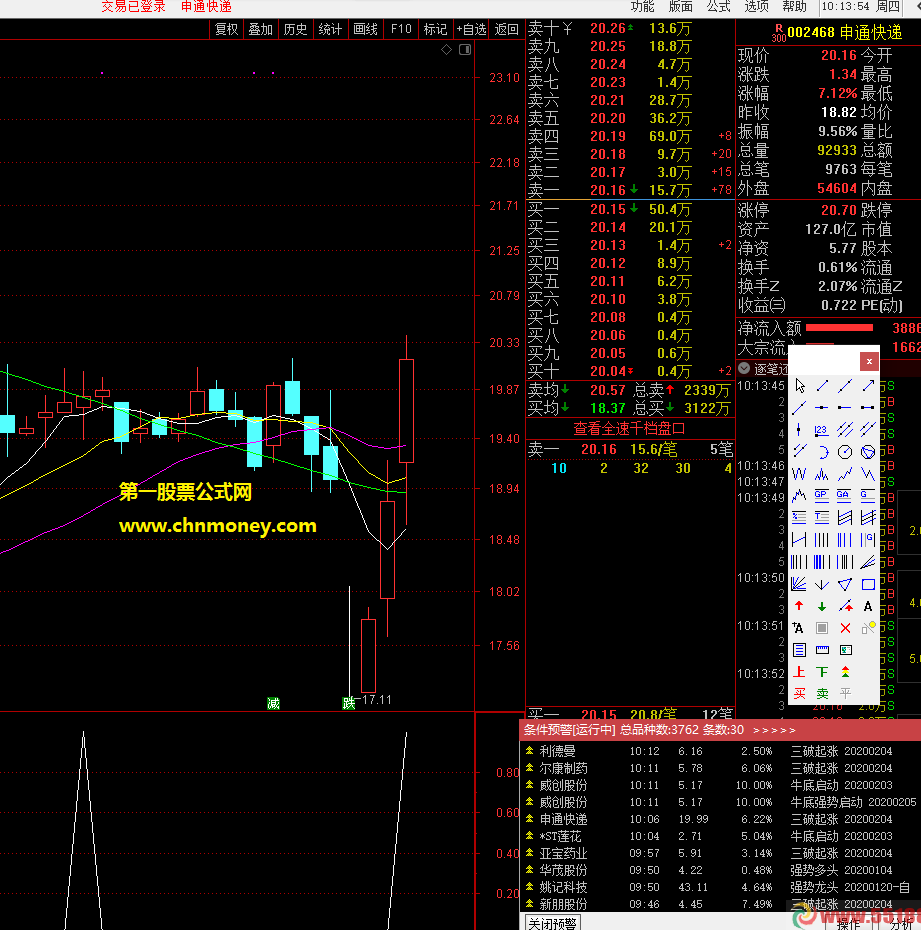
Task: Select the plain A text tool
Action: click(x=868, y=606)
